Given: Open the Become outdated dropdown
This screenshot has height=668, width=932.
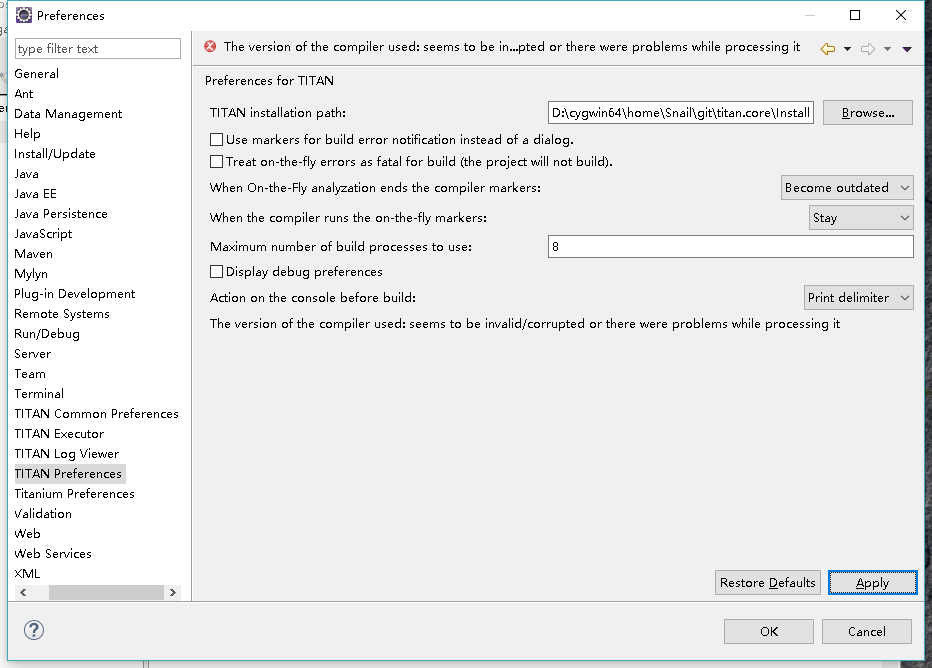Looking at the screenshot, I should [x=847, y=187].
